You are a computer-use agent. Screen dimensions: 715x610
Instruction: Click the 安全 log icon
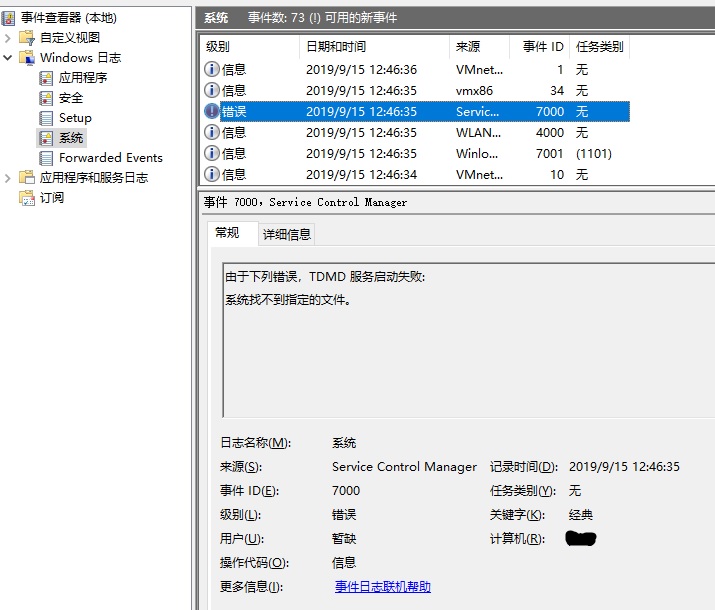46,98
